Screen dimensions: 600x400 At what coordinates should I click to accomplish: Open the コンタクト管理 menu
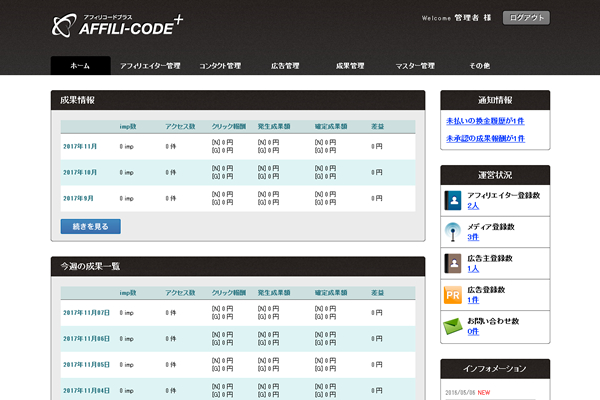tap(220, 65)
